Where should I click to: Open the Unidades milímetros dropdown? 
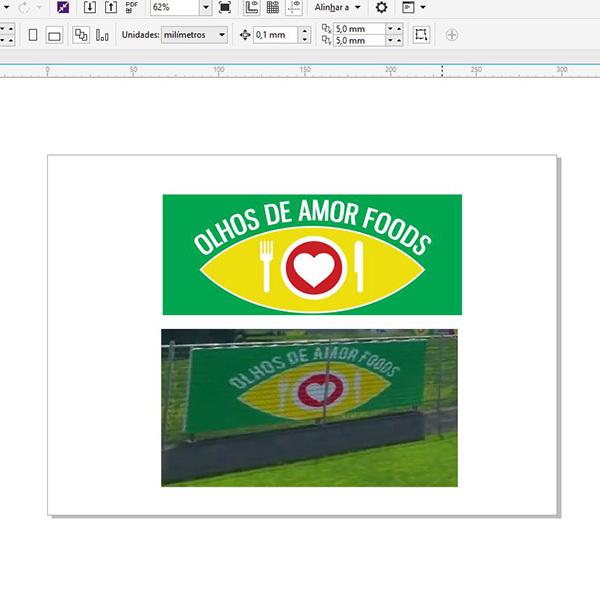click(194, 35)
